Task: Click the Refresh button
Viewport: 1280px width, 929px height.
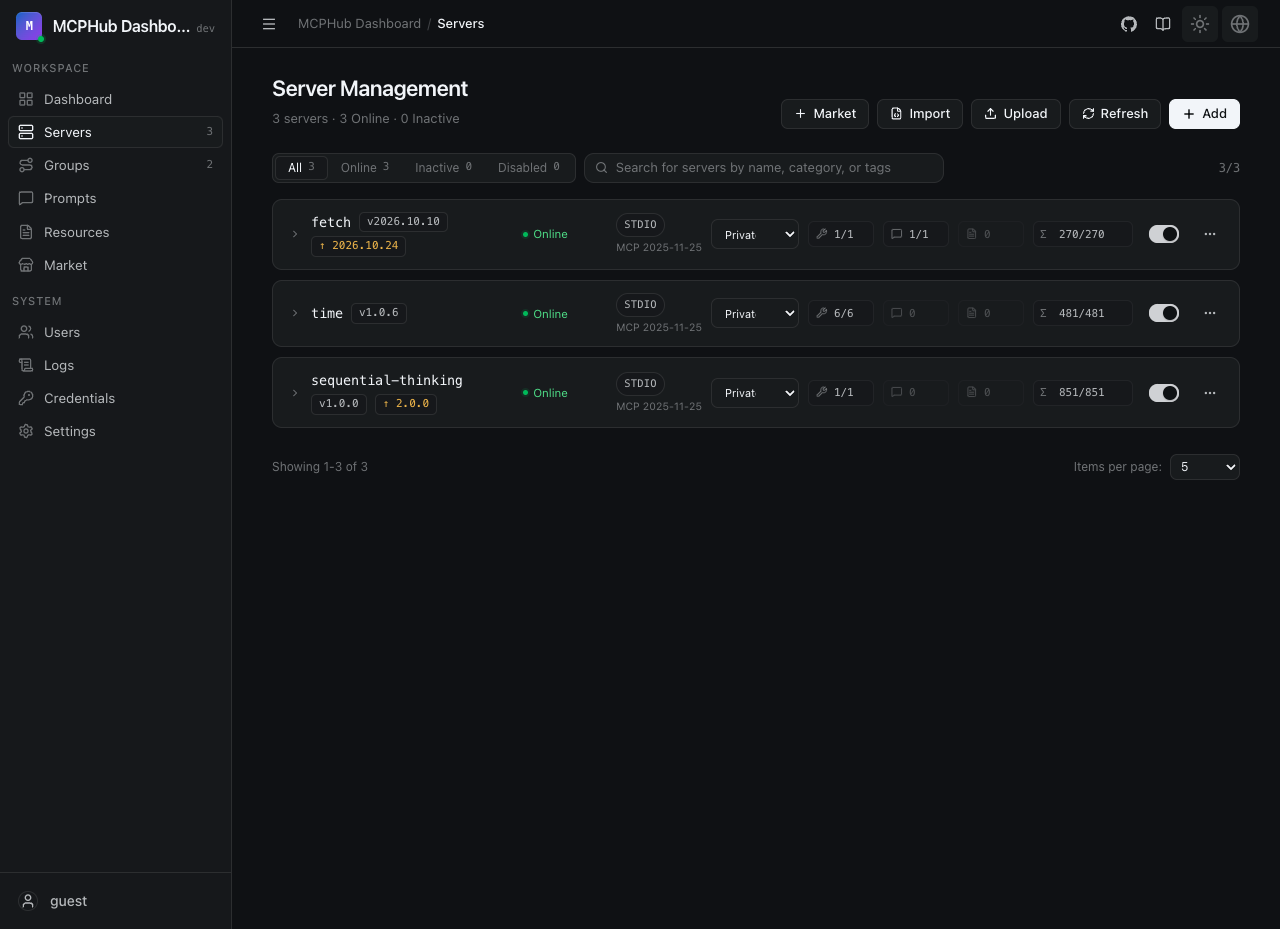Action: point(1115,114)
